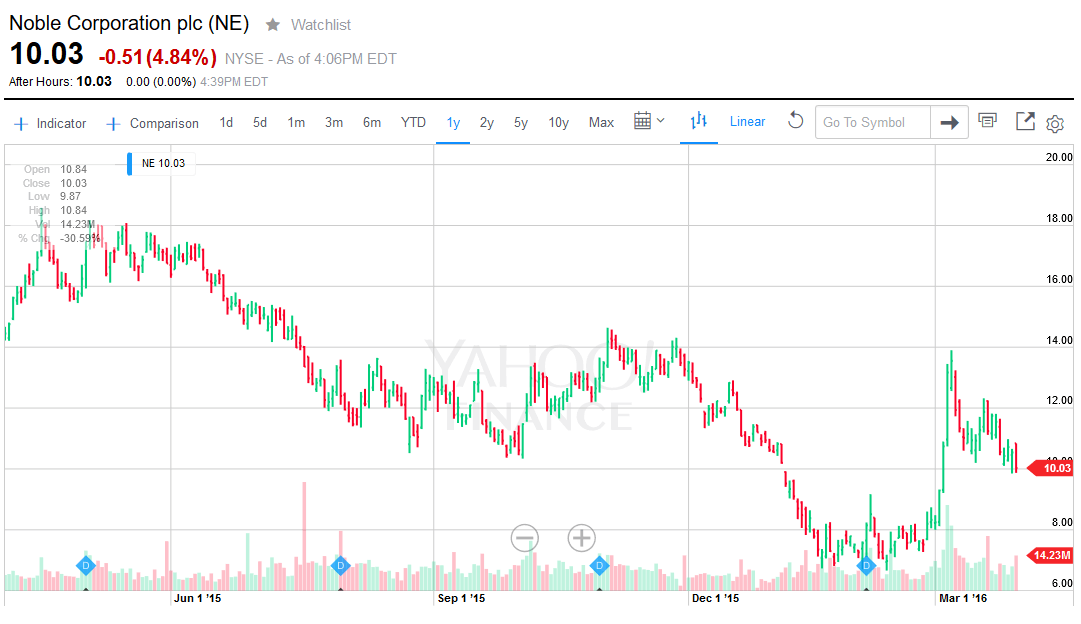Switch chart to 5y range
This screenshot has width=1081, height=624.
(521, 123)
